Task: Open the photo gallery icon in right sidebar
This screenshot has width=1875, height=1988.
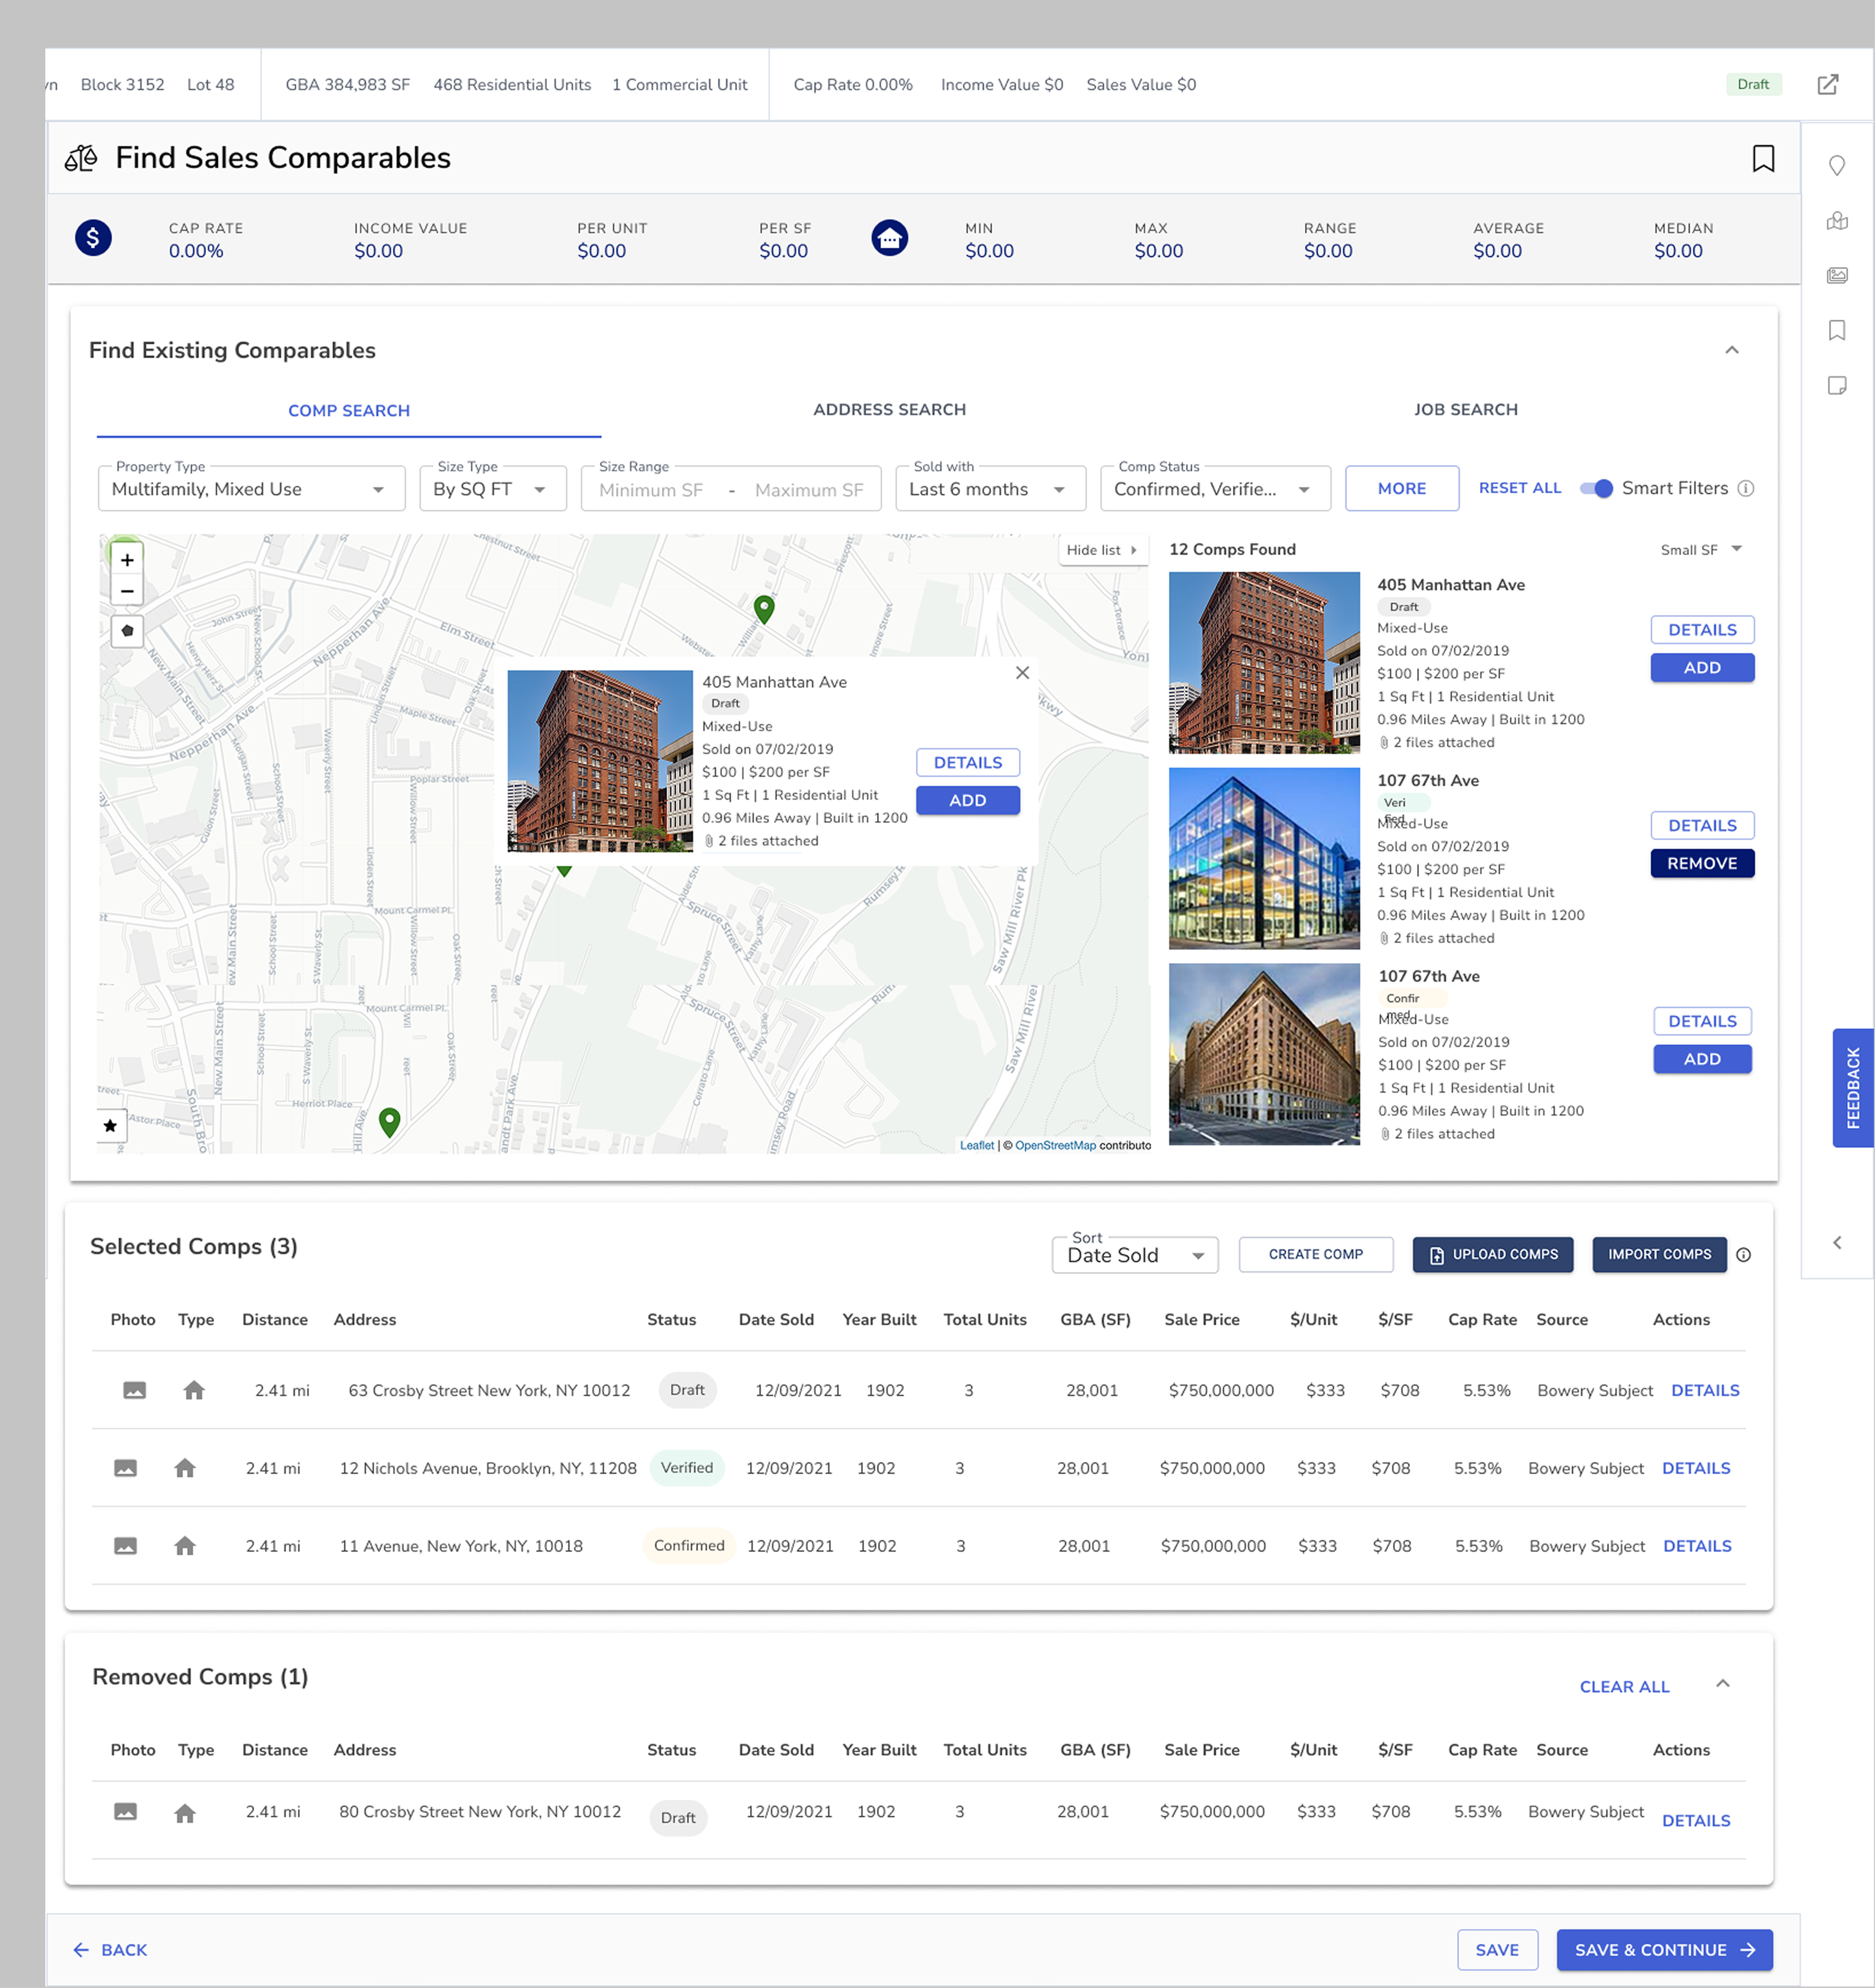Action: (1837, 275)
